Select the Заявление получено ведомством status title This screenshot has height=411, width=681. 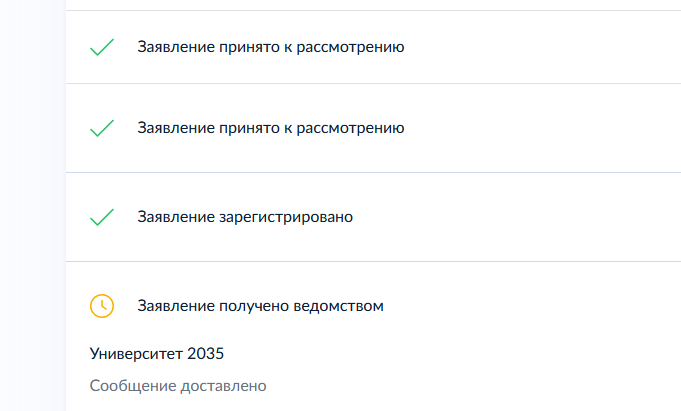pyautogui.click(x=260, y=306)
